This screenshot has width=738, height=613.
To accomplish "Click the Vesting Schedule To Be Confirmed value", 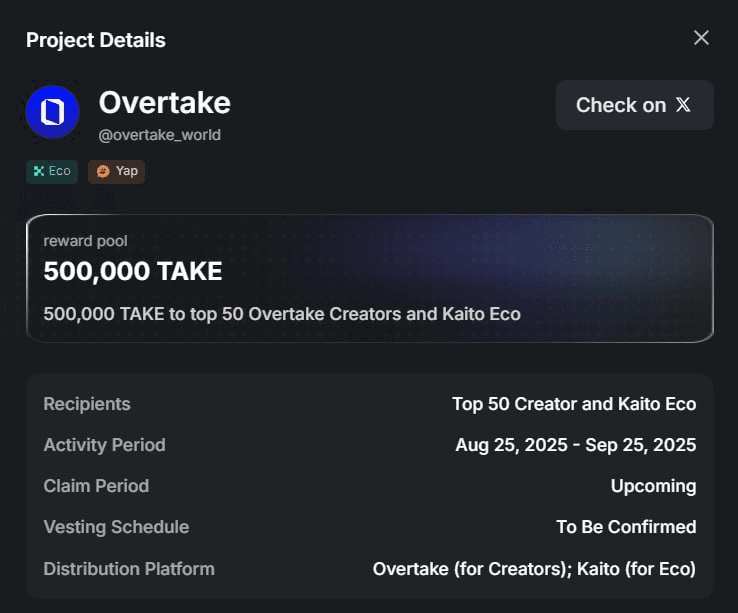I will (x=626, y=527).
